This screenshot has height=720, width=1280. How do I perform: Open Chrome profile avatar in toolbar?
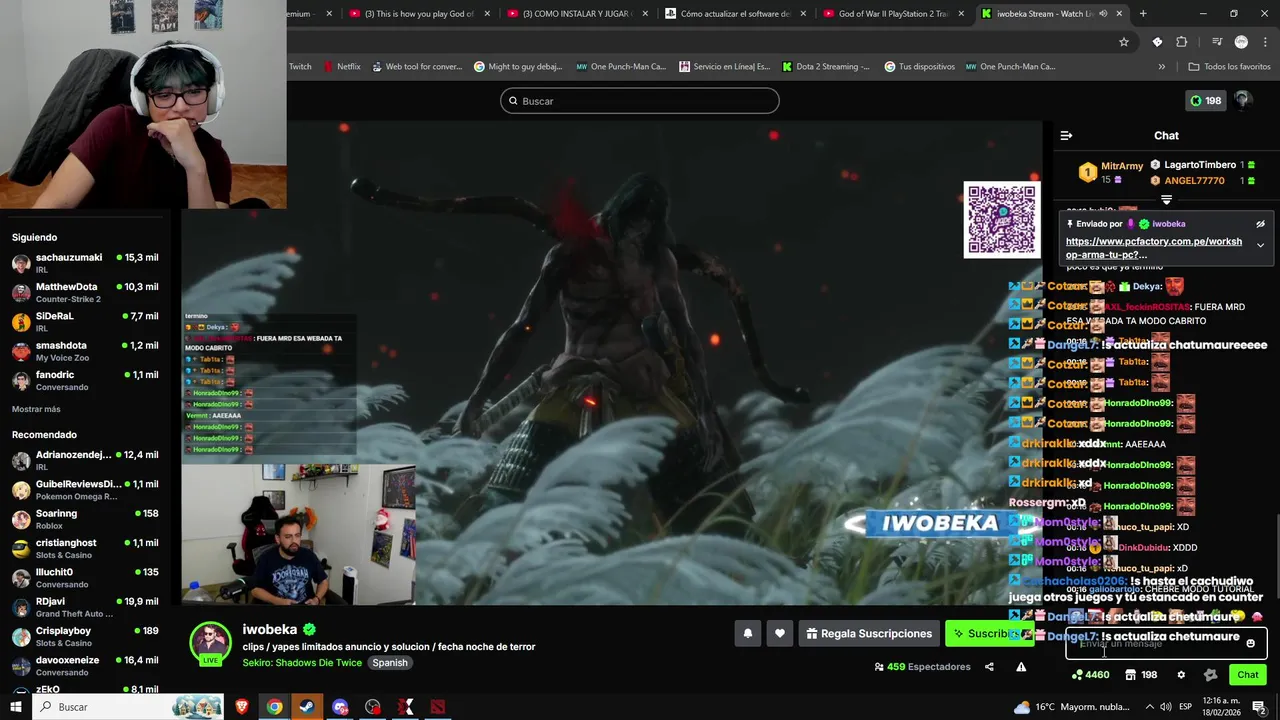click(x=1241, y=42)
